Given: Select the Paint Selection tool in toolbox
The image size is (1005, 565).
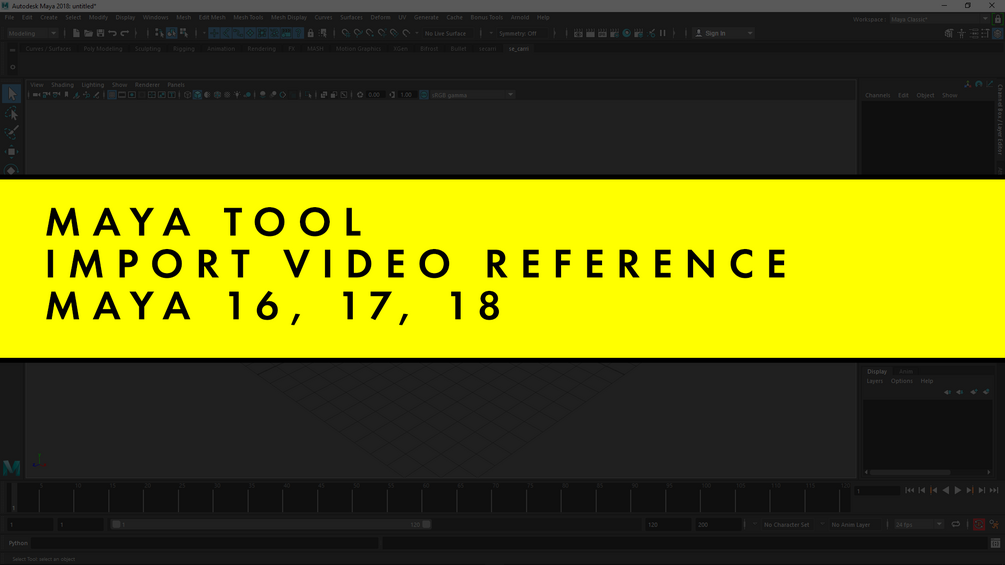Looking at the screenshot, I should tap(12, 133).
